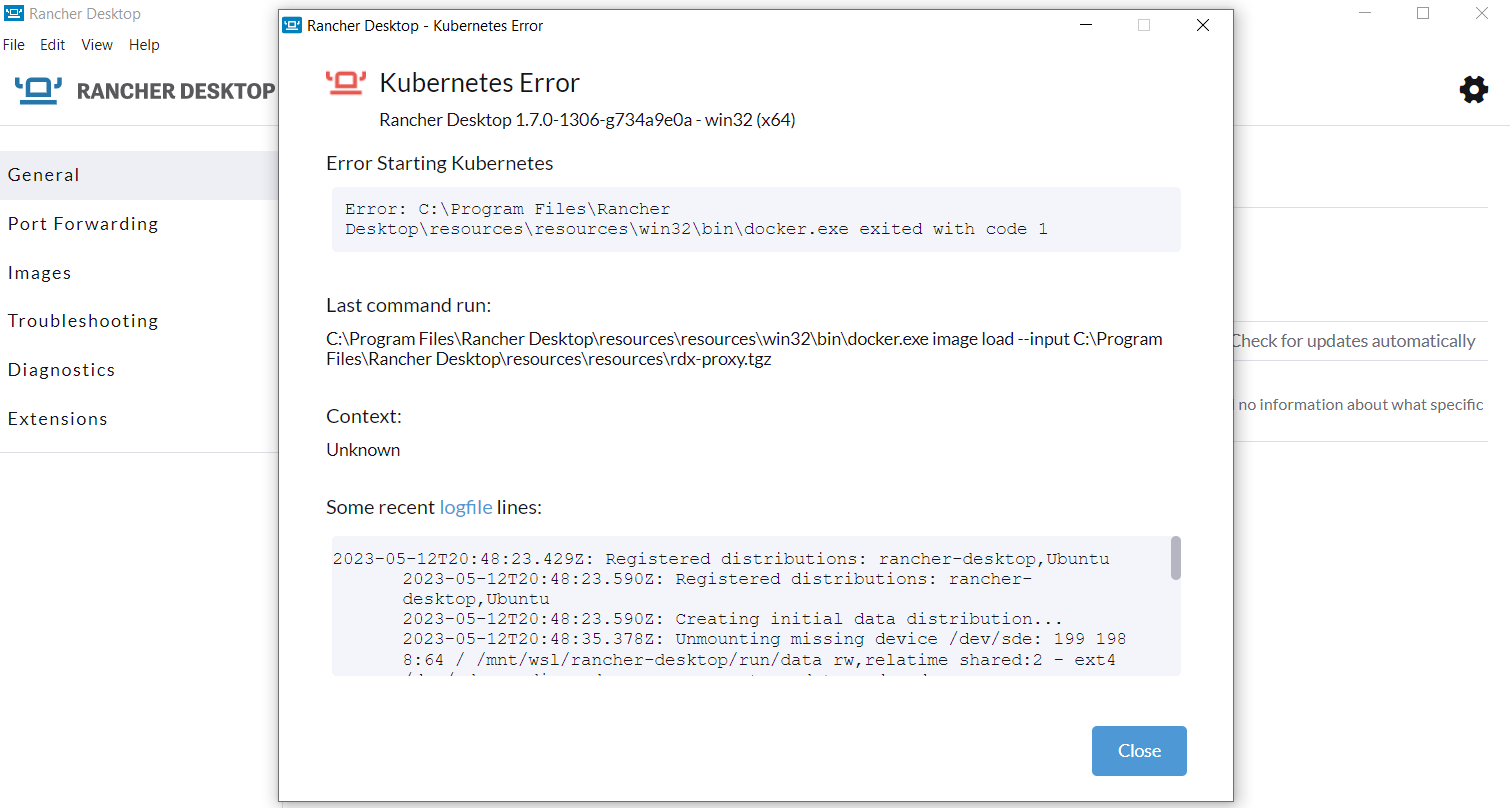Switch to the Troubleshooting section
Image resolution: width=1510 pixels, height=808 pixels.
[83, 320]
